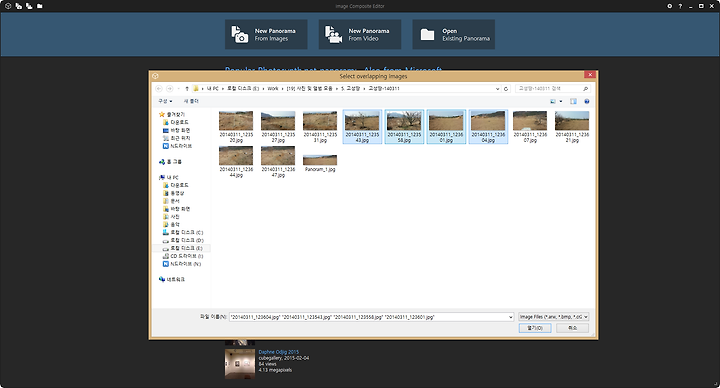This screenshot has width=720, height=388.
Task: Select thumbnail 20140311_123543.jpg
Action: (362, 127)
